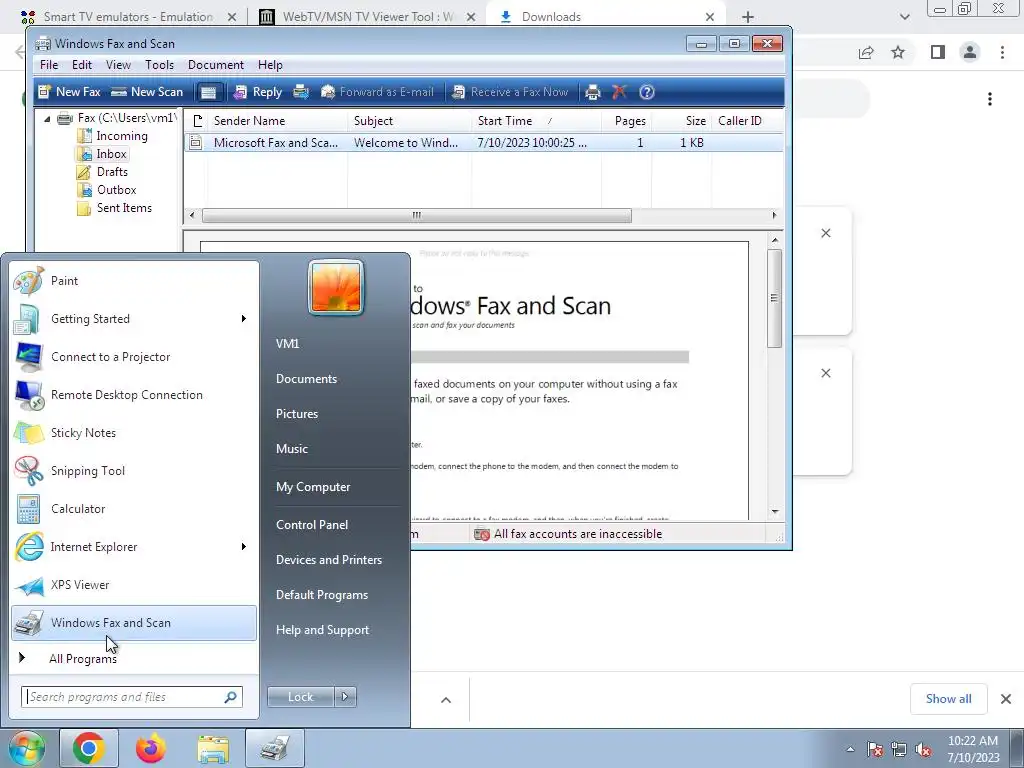Click the New Fax toolbar button
This screenshot has height=768, width=1024.
69,92
